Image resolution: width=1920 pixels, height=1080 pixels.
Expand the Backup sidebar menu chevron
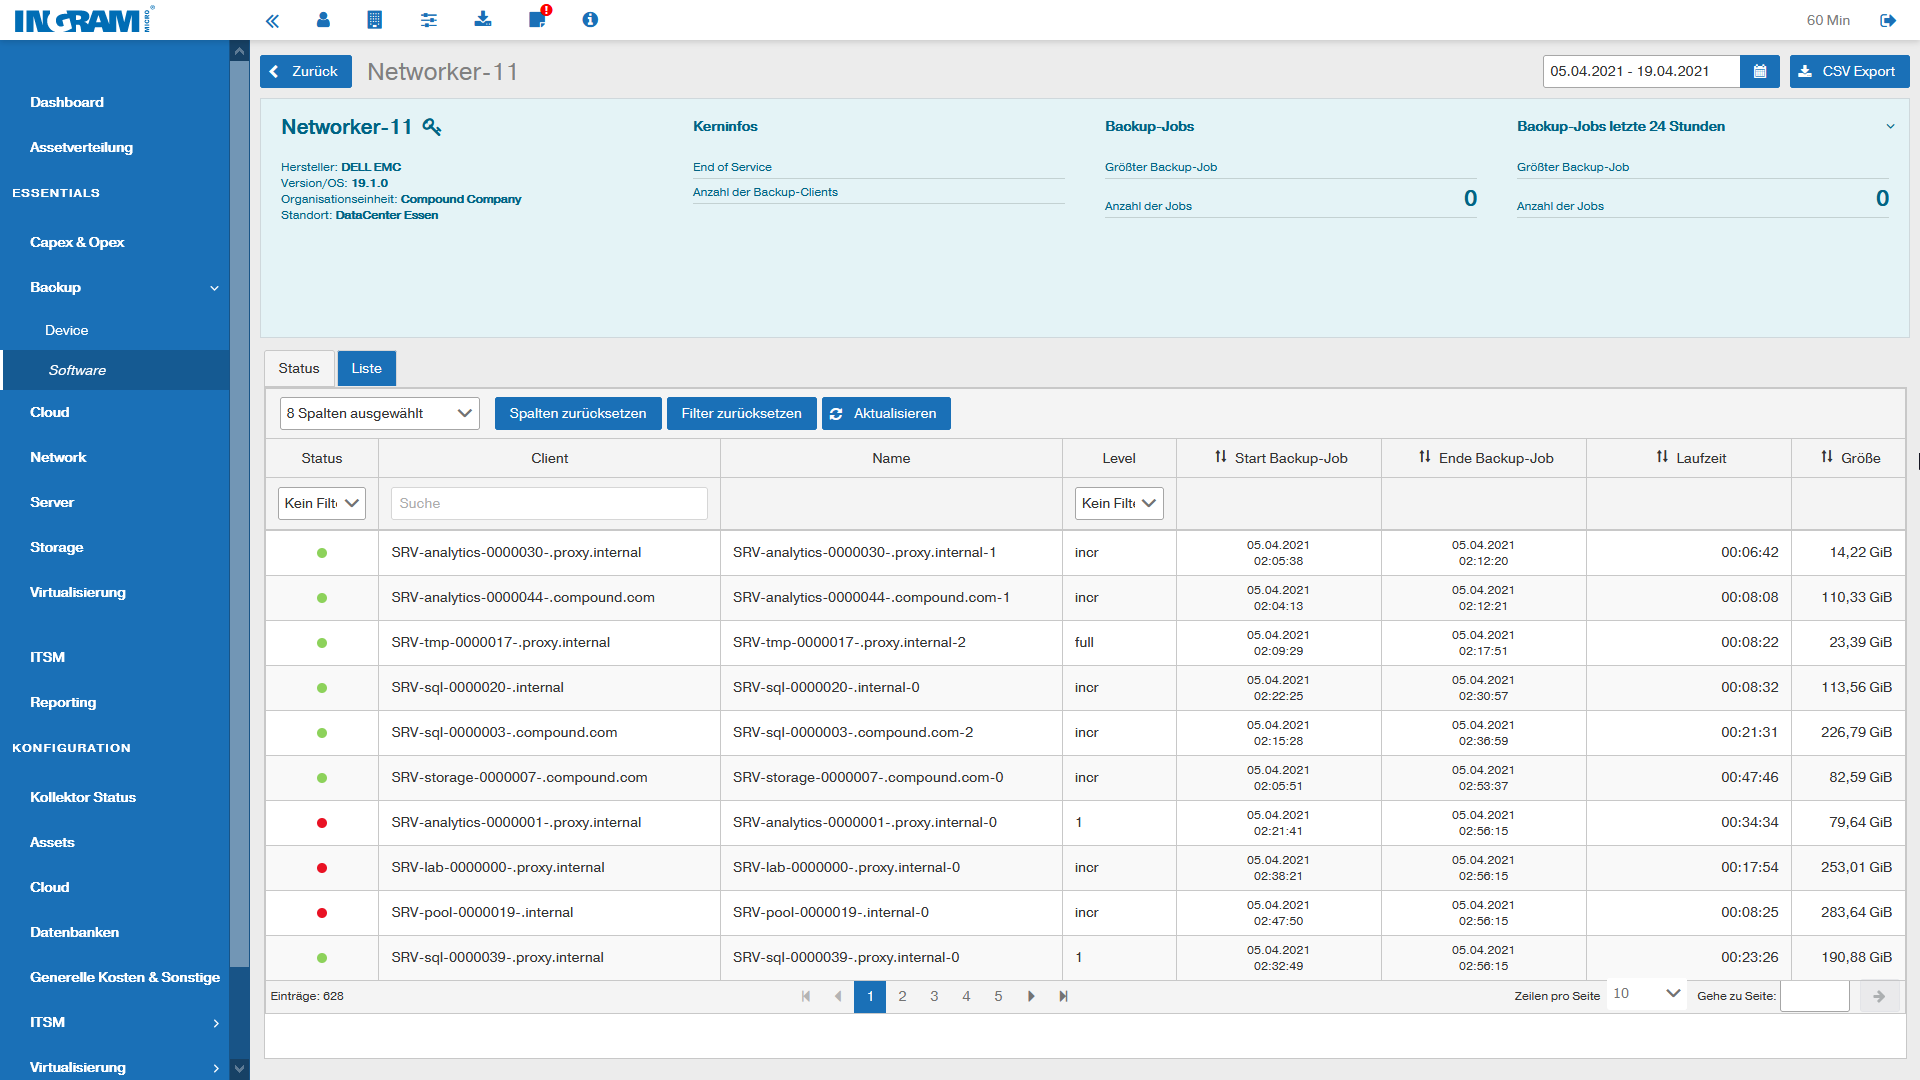coord(214,288)
